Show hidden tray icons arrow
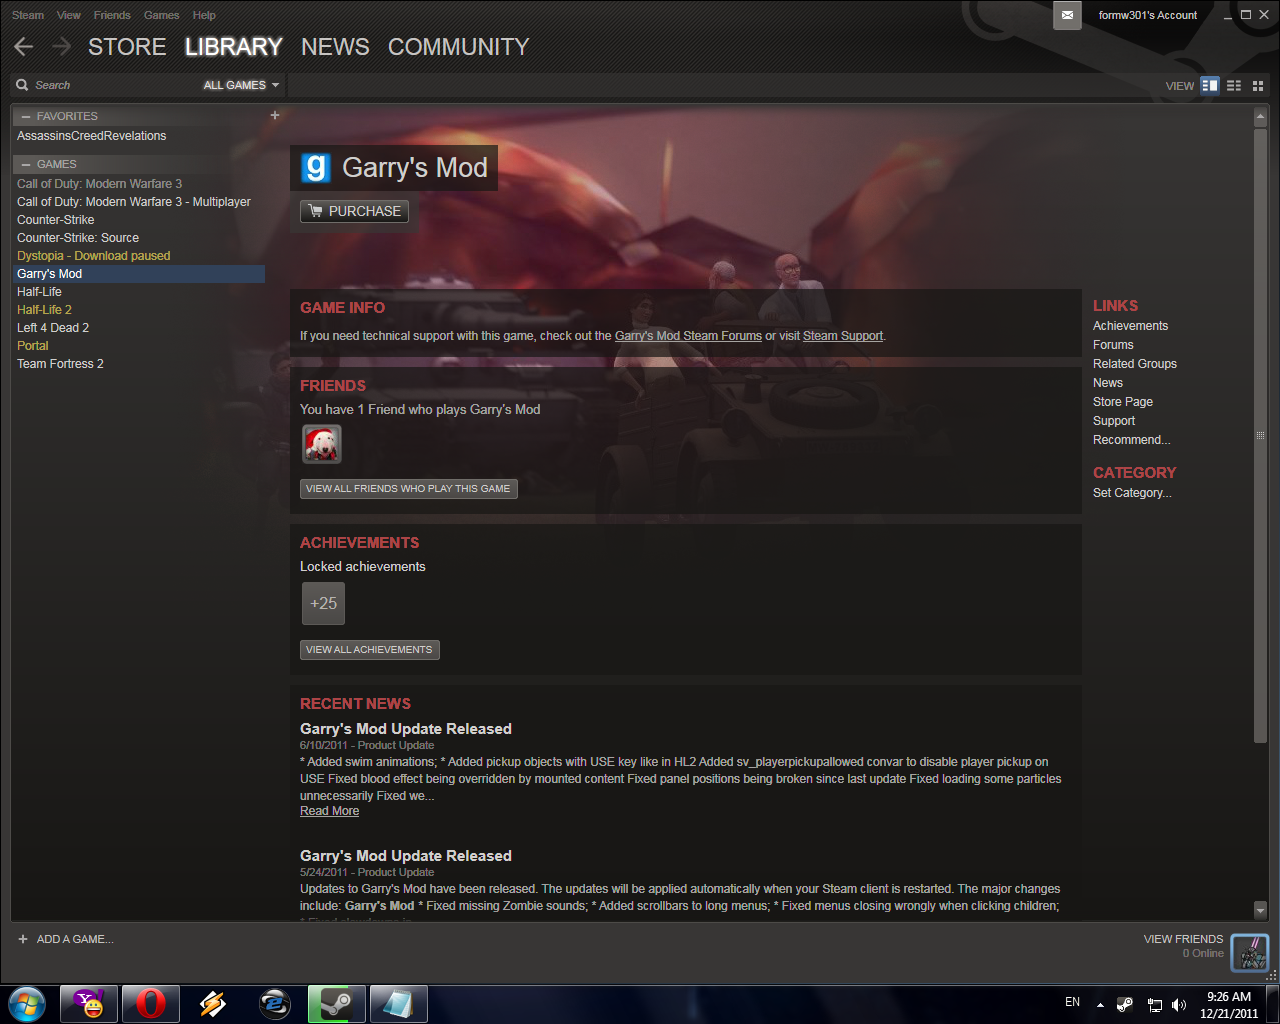This screenshot has height=1024, width=1280. click(x=1100, y=1004)
